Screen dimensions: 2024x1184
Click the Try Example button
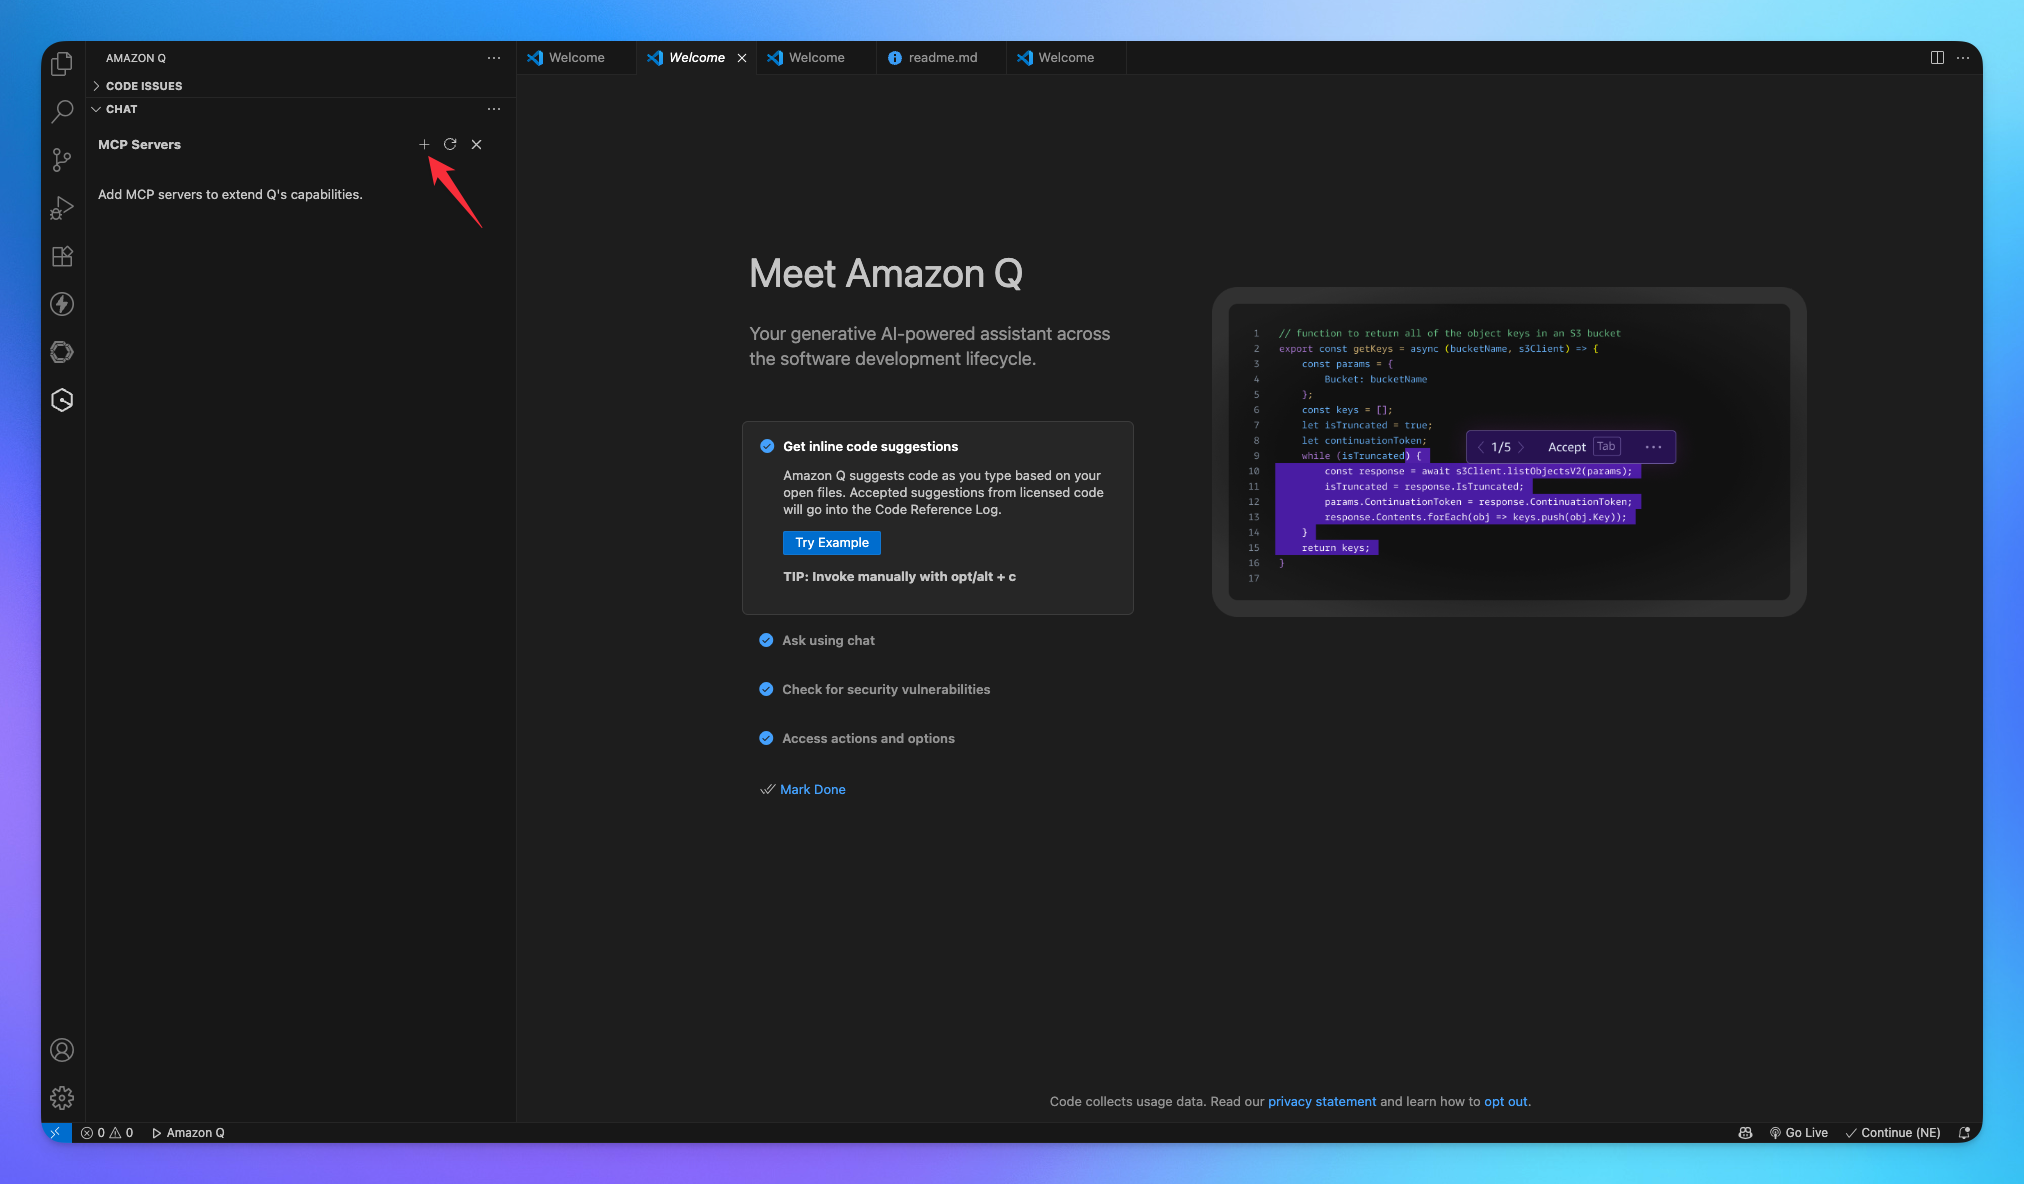[x=831, y=543]
